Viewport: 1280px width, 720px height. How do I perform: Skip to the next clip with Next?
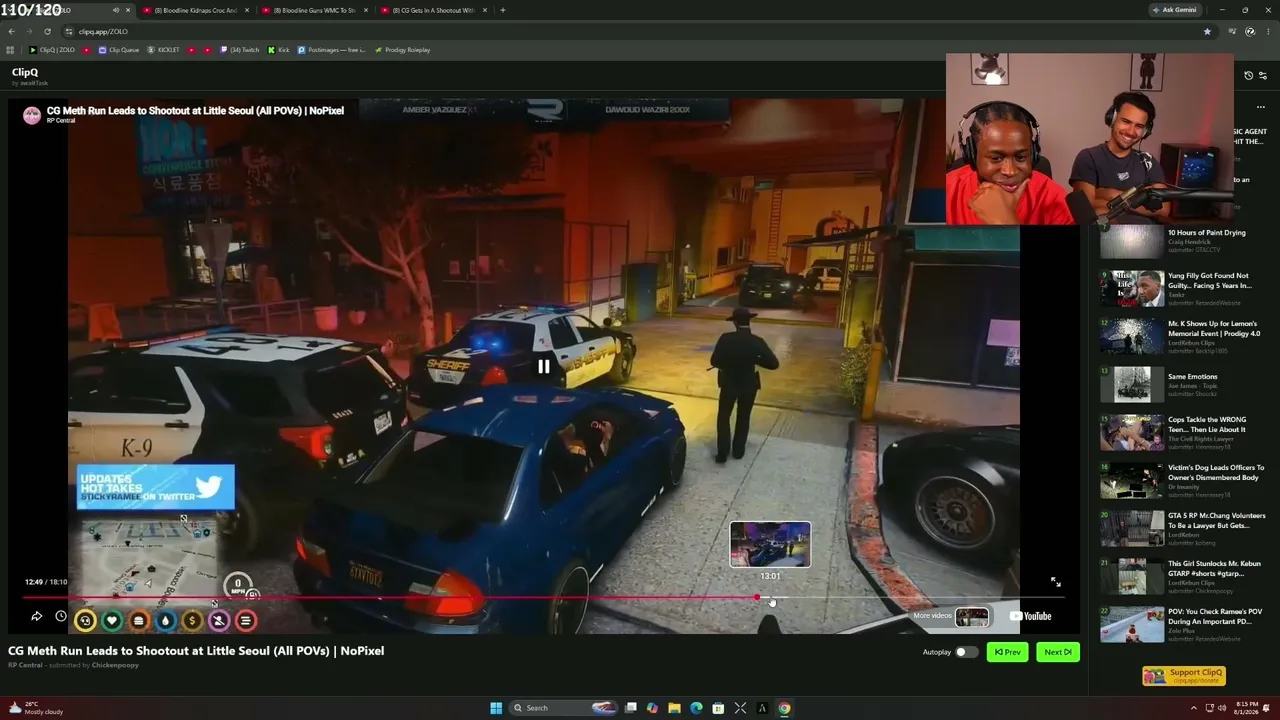click(x=1058, y=652)
